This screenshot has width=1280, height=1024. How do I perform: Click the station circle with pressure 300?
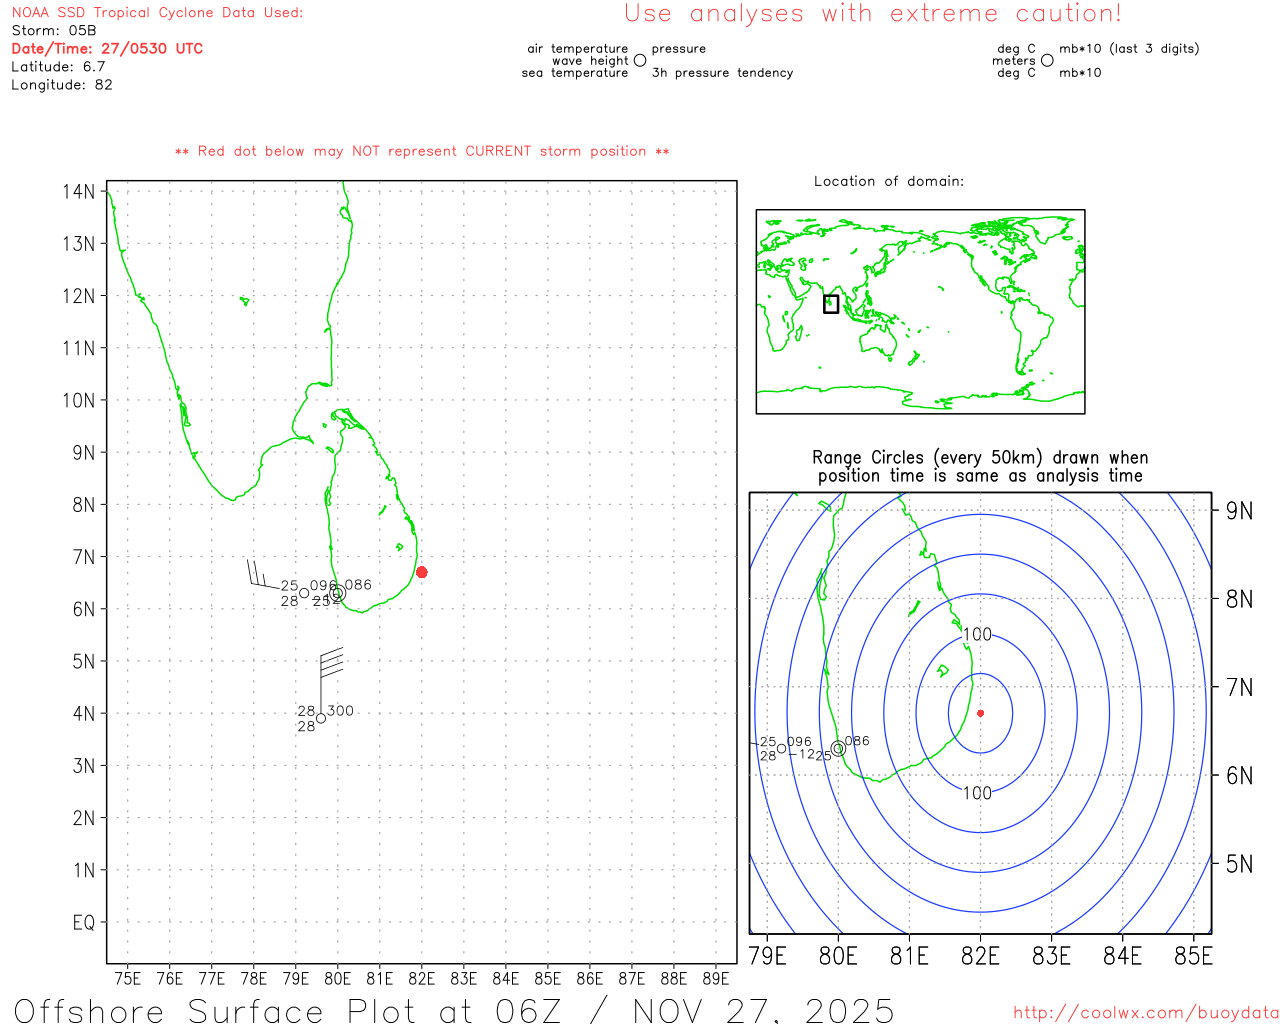(321, 718)
